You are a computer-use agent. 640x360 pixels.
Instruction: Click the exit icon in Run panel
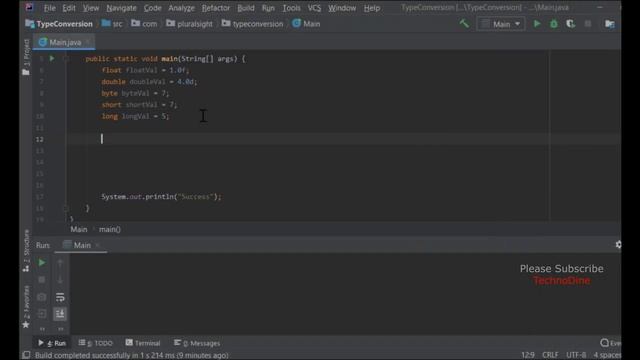point(42,314)
